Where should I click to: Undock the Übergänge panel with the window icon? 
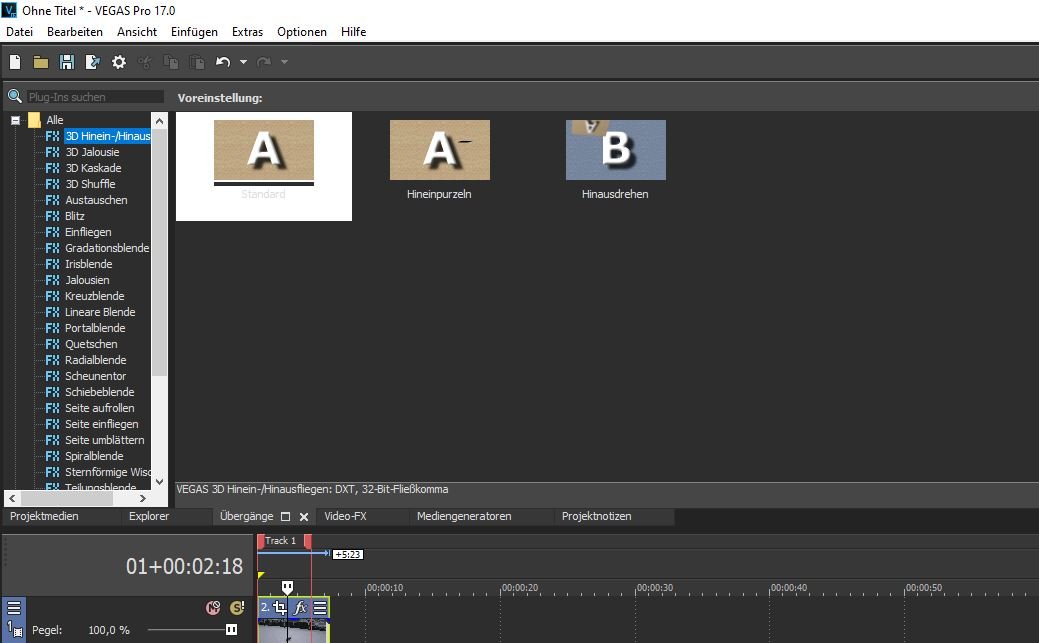(x=285, y=517)
